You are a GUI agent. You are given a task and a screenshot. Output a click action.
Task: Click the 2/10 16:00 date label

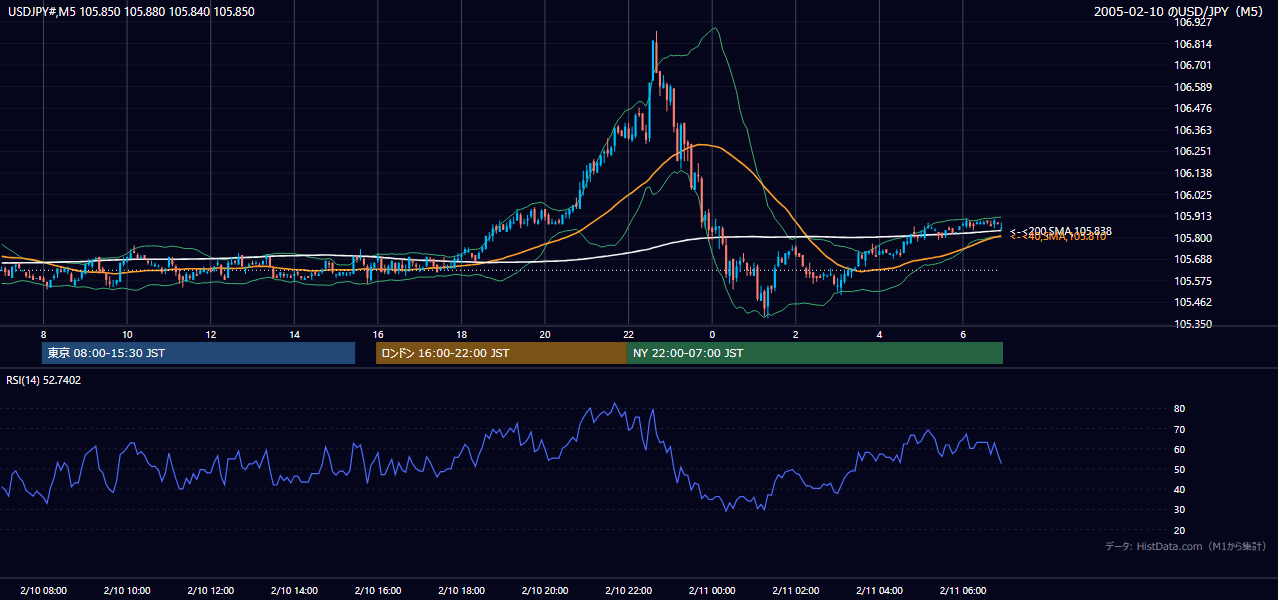378,590
